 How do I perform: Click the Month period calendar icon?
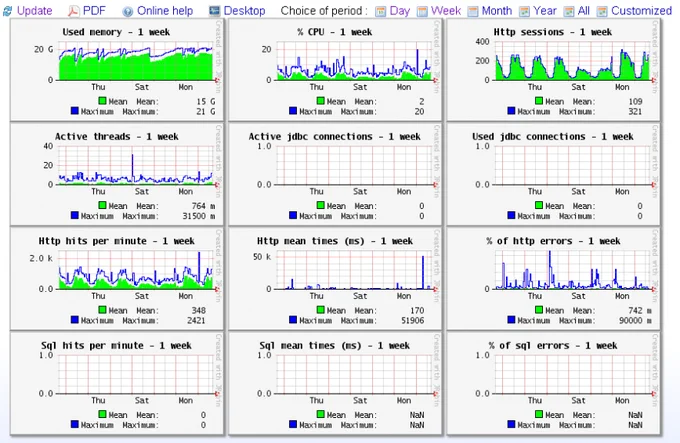473,11
